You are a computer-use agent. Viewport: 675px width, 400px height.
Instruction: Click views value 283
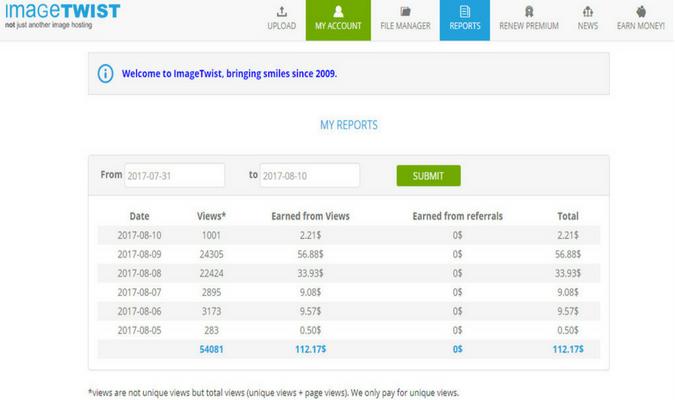click(211, 330)
